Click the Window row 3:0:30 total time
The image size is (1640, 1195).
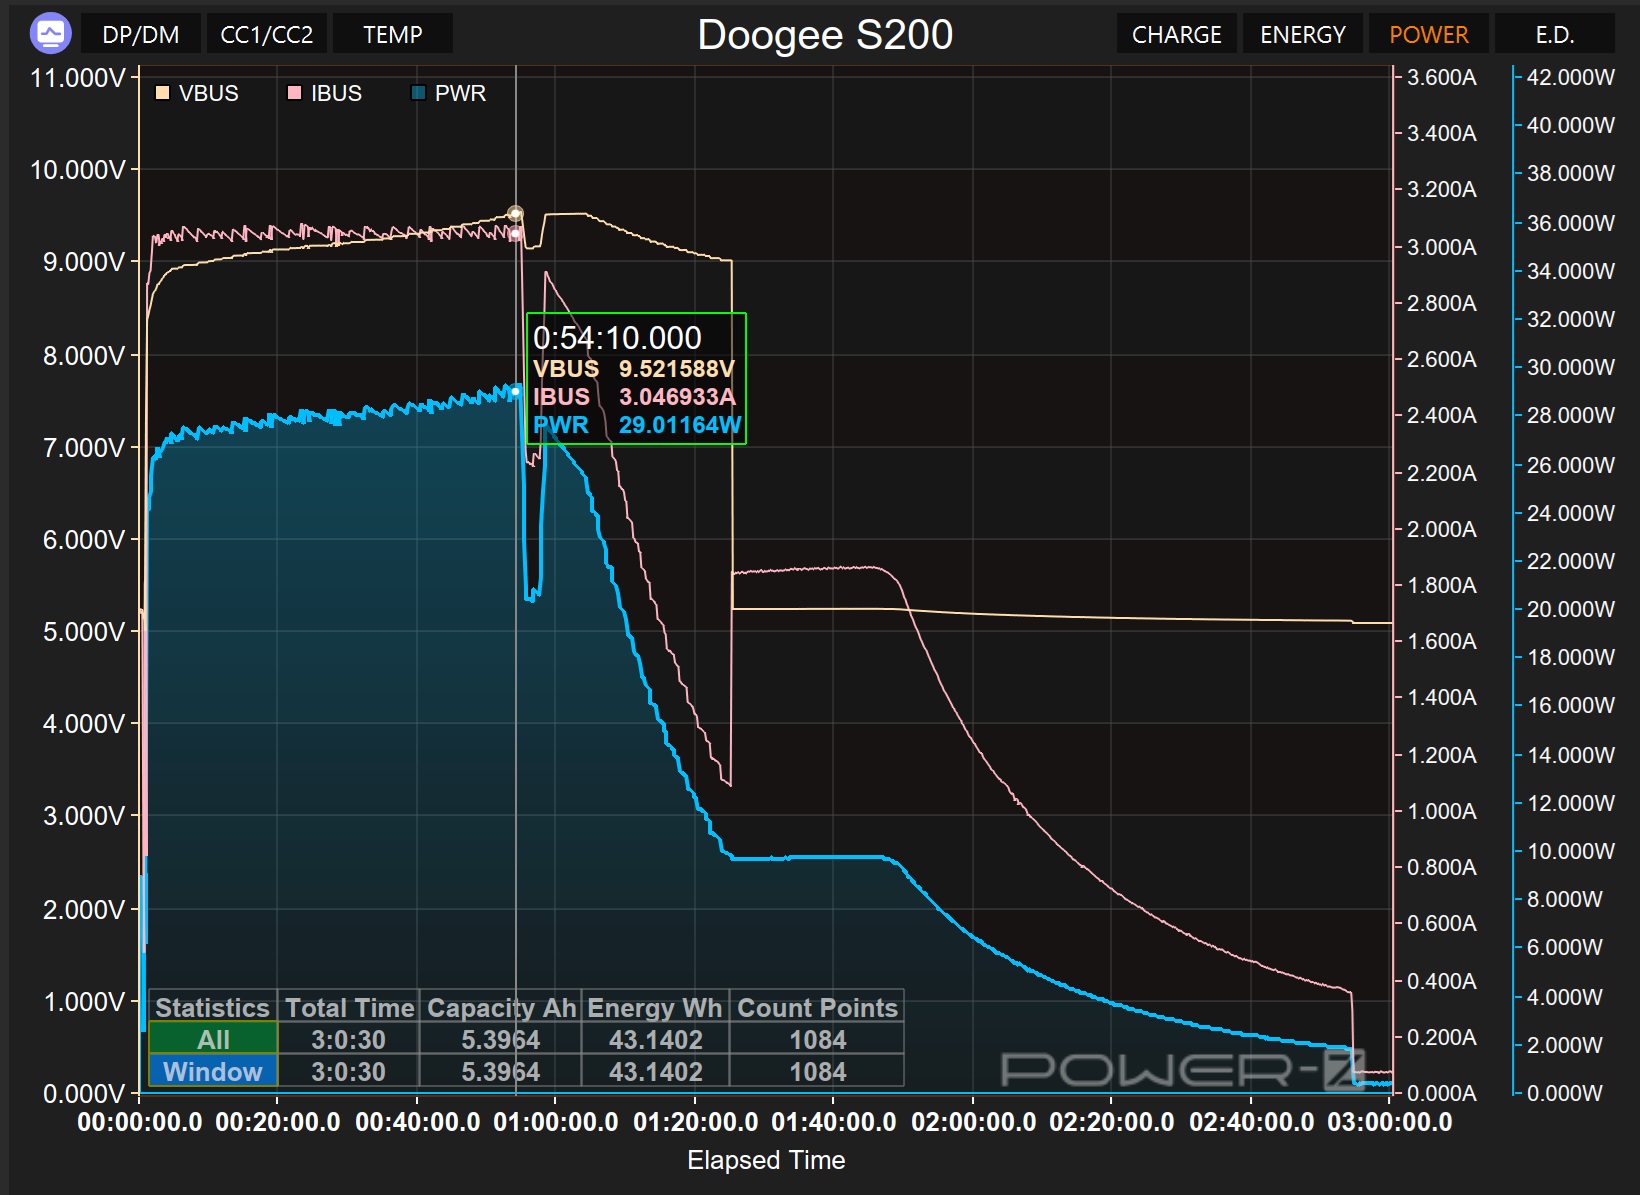click(348, 1072)
